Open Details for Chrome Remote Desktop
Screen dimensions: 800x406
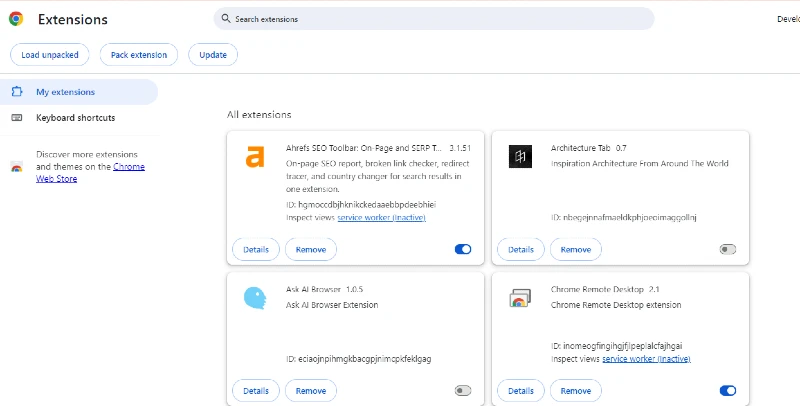pyautogui.click(x=521, y=391)
